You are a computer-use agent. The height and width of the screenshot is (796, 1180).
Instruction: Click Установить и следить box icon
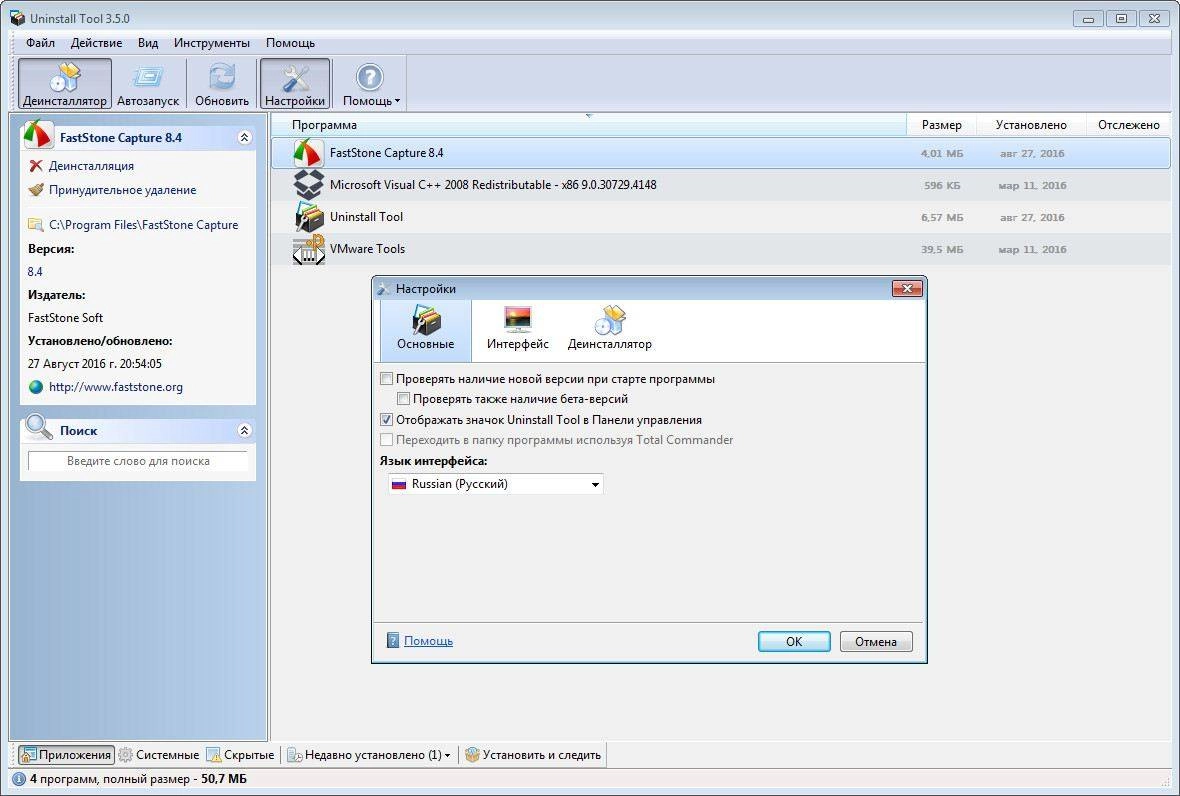click(472, 755)
